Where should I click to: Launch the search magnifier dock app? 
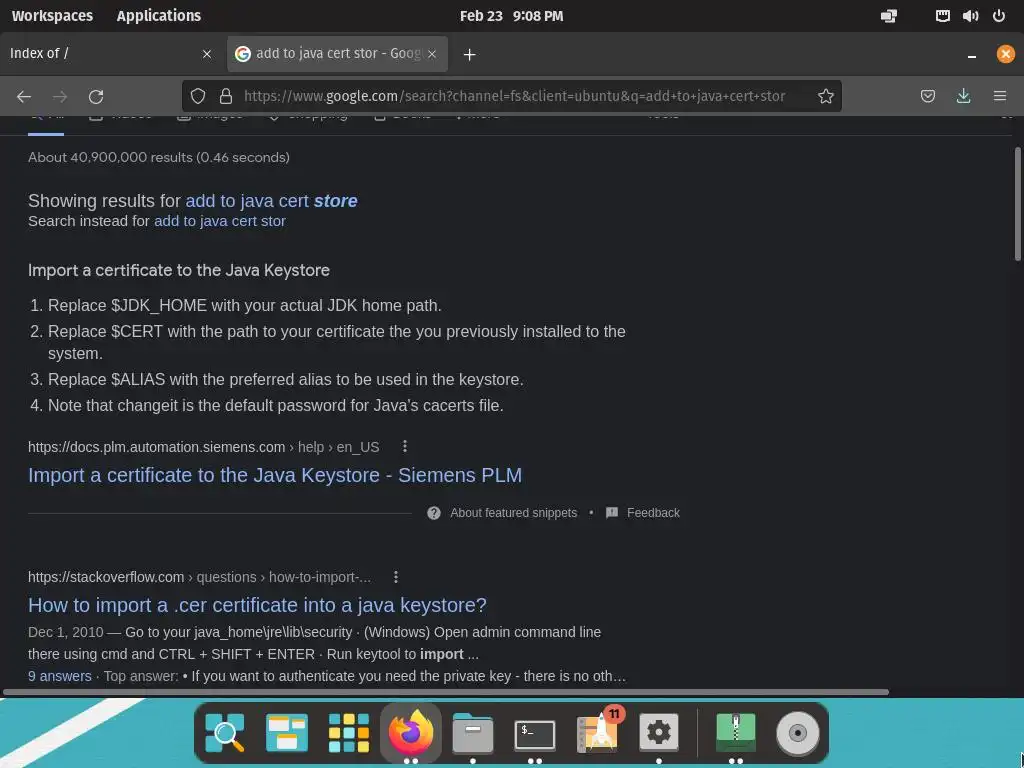click(x=225, y=732)
